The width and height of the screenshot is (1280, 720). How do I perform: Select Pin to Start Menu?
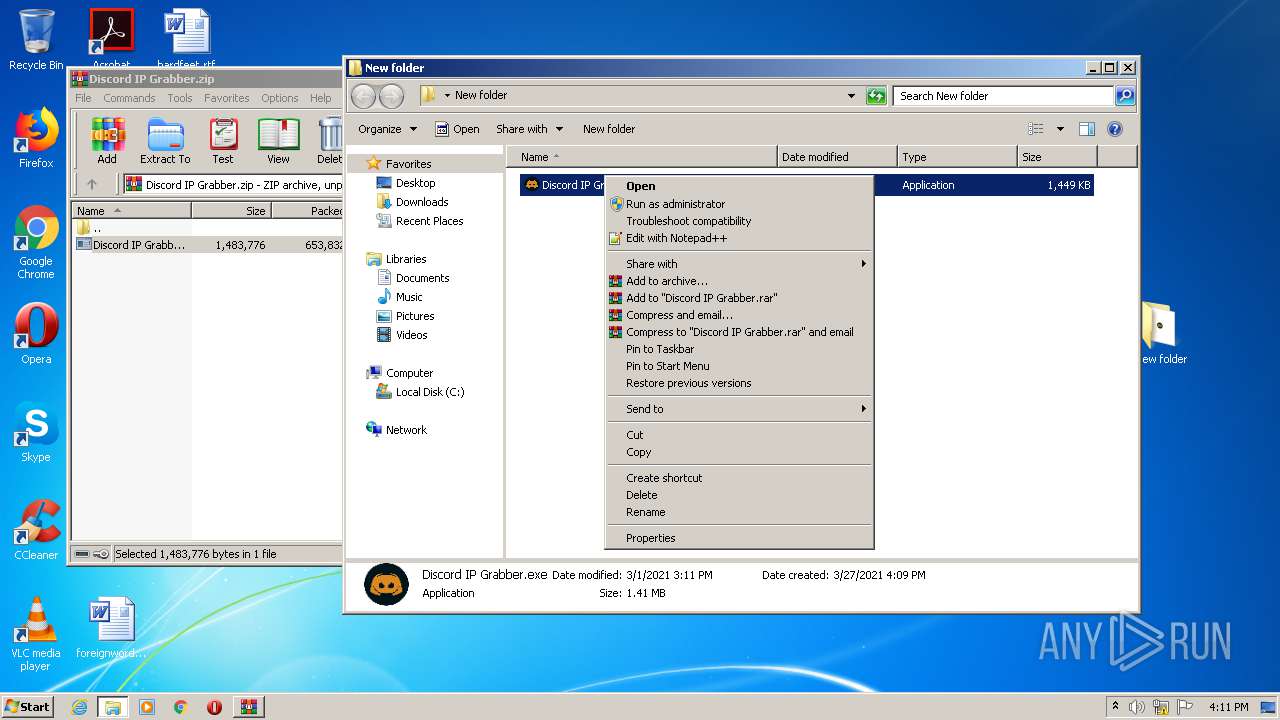(x=739, y=366)
